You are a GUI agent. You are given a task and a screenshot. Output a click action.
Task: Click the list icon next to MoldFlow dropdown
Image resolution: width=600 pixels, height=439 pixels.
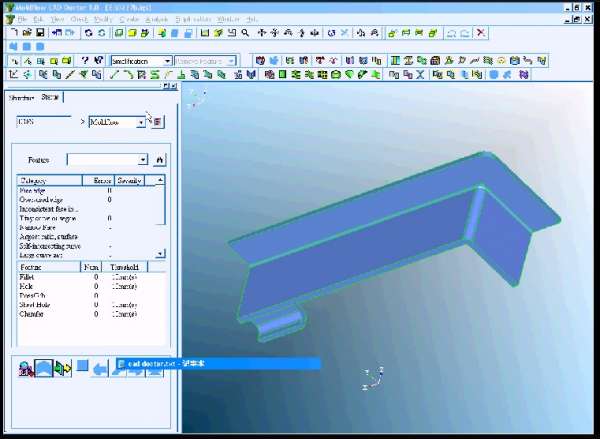(157, 122)
